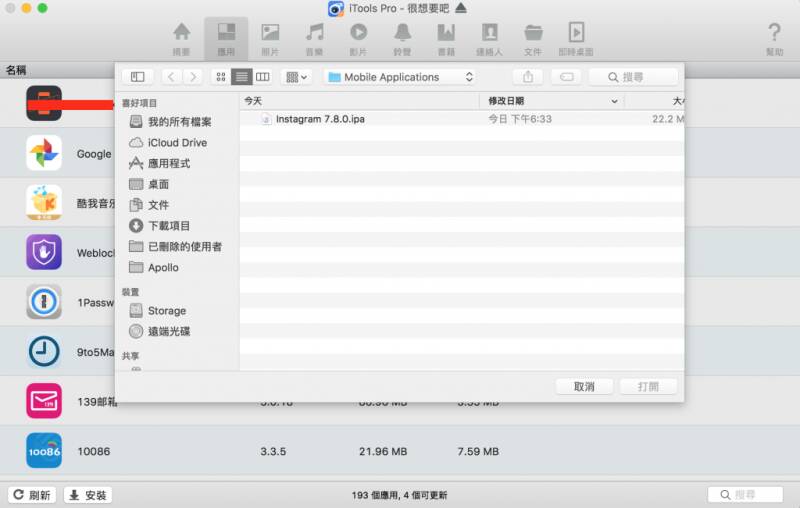Click the Open button in file dialog
800x508 pixels.
[x=648, y=387]
